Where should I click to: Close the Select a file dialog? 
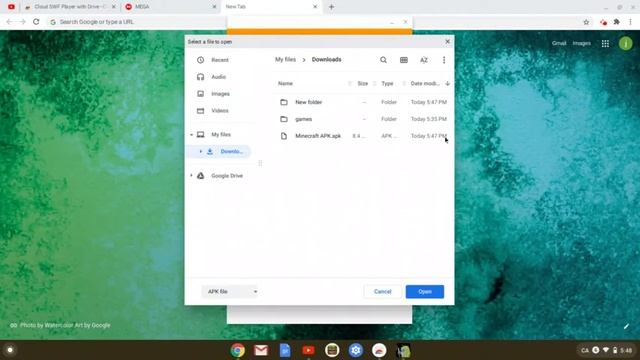tap(447, 42)
